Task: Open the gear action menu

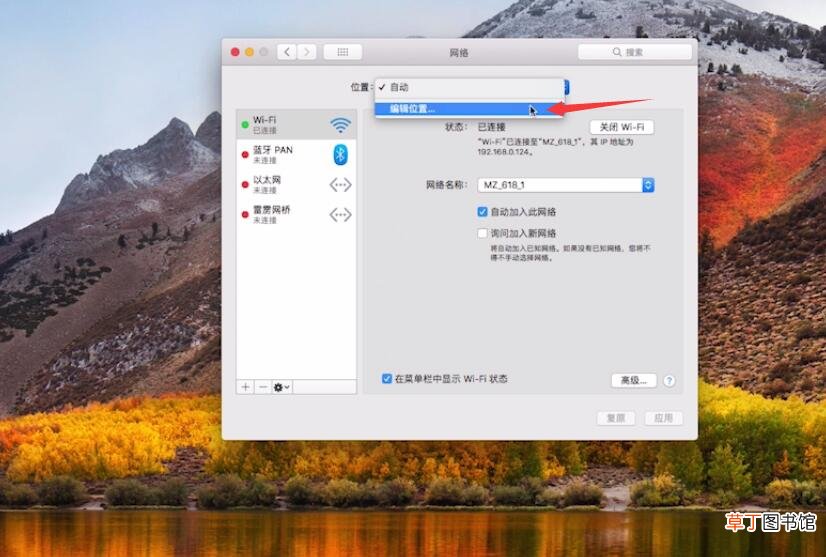Action: [x=281, y=387]
